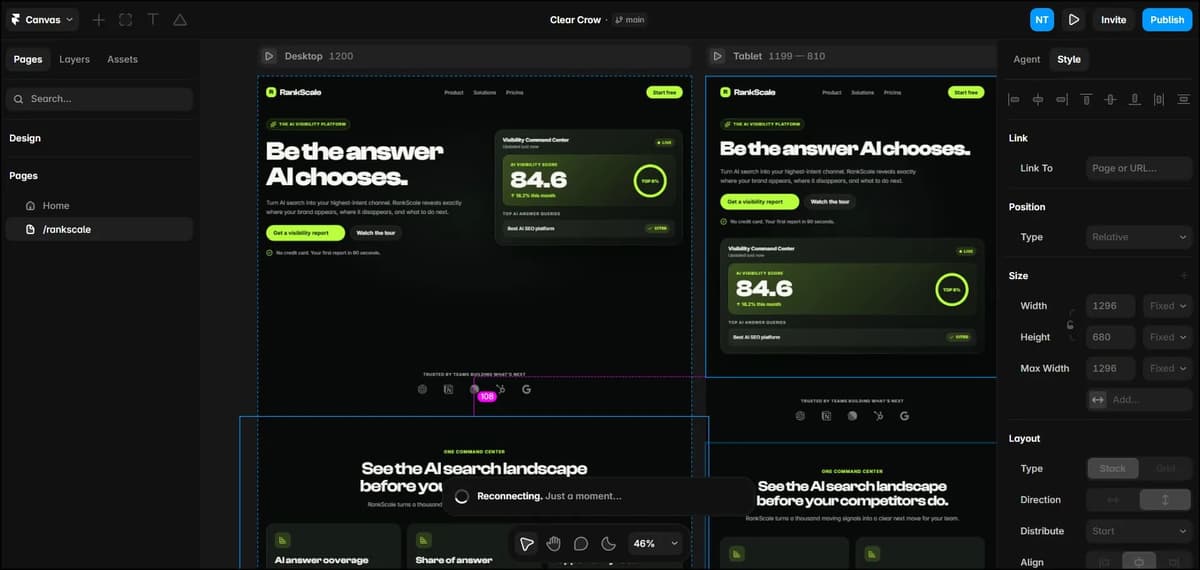The height and width of the screenshot is (570, 1200).
Task: Click the align horizontal center icon
Action: (1038, 99)
